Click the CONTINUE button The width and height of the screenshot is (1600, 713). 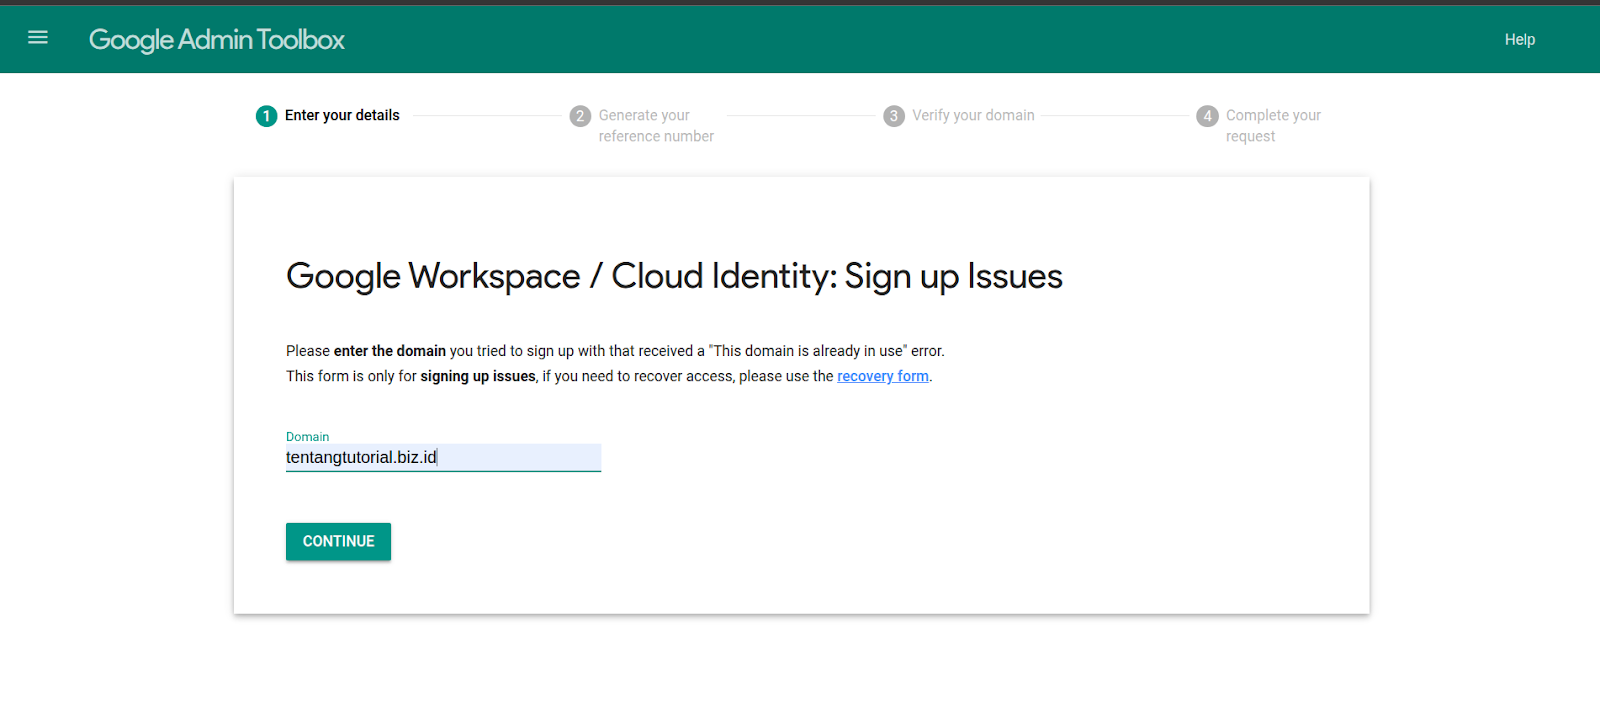[338, 541]
